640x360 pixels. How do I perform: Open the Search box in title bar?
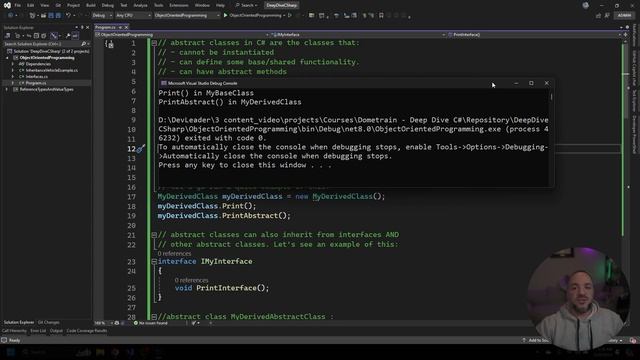coord(247,5)
